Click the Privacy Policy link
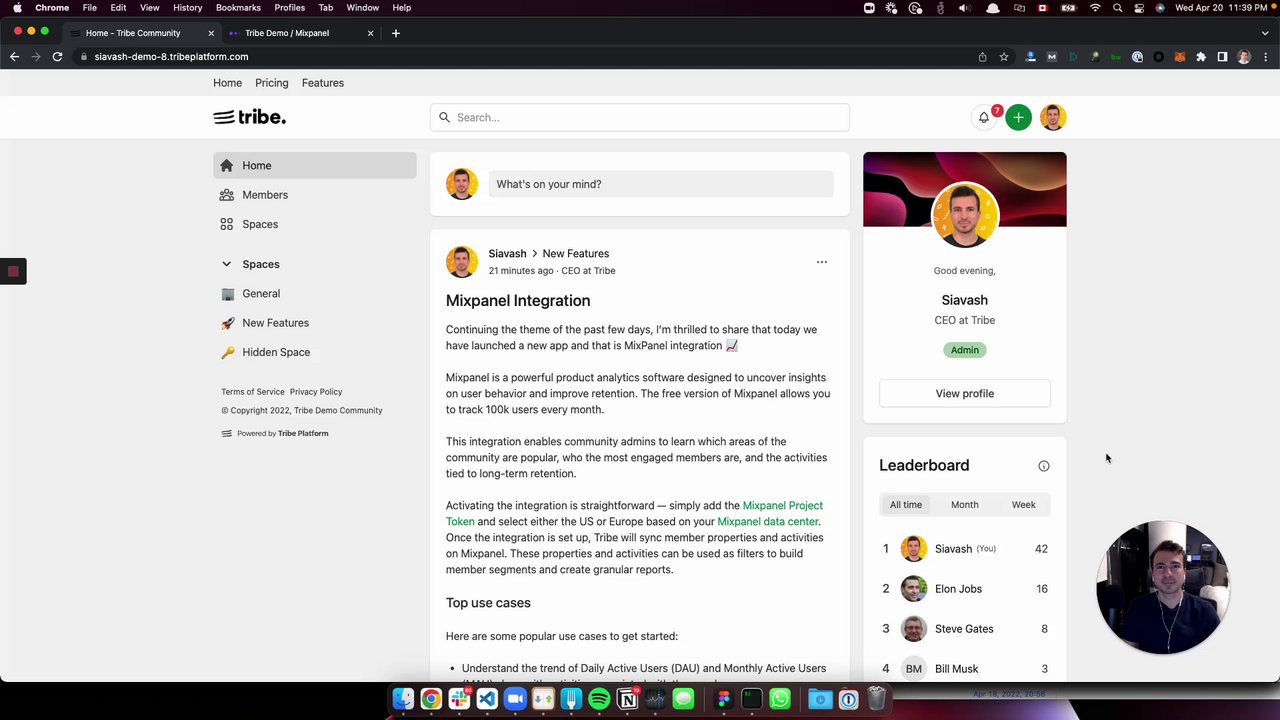1280x720 pixels. [x=316, y=392]
